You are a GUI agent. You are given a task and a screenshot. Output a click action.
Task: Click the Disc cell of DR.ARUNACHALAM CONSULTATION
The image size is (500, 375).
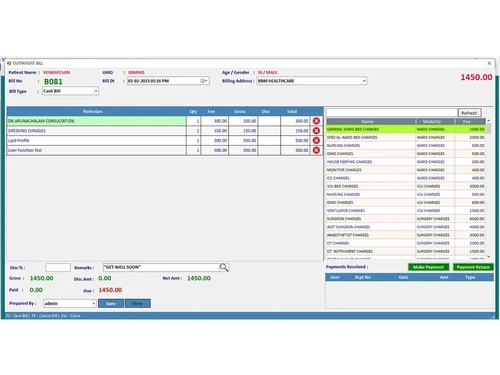[269, 121]
